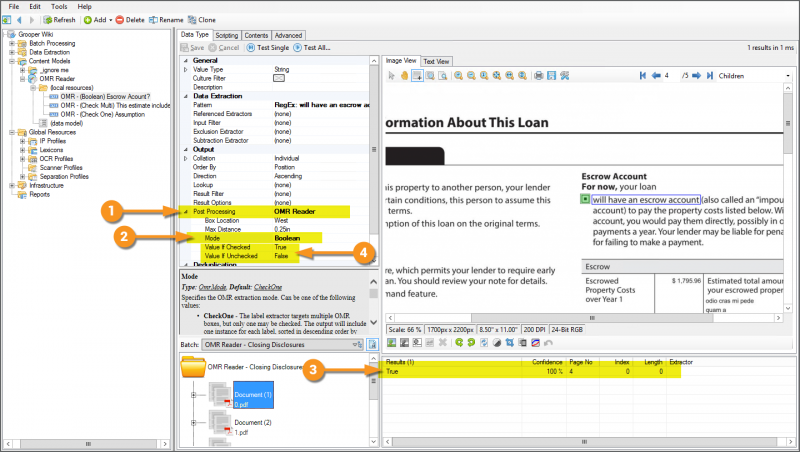This screenshot has width=800, height=452.
Task: Click the print icon in image toolbar
Action: coord(538,76)
